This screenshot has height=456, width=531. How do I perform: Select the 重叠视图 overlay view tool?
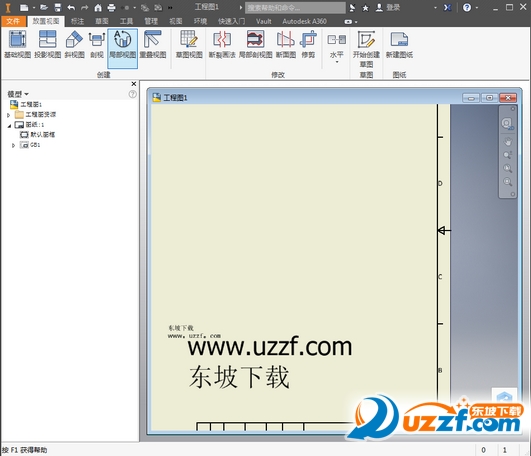[x=153, y=44]
